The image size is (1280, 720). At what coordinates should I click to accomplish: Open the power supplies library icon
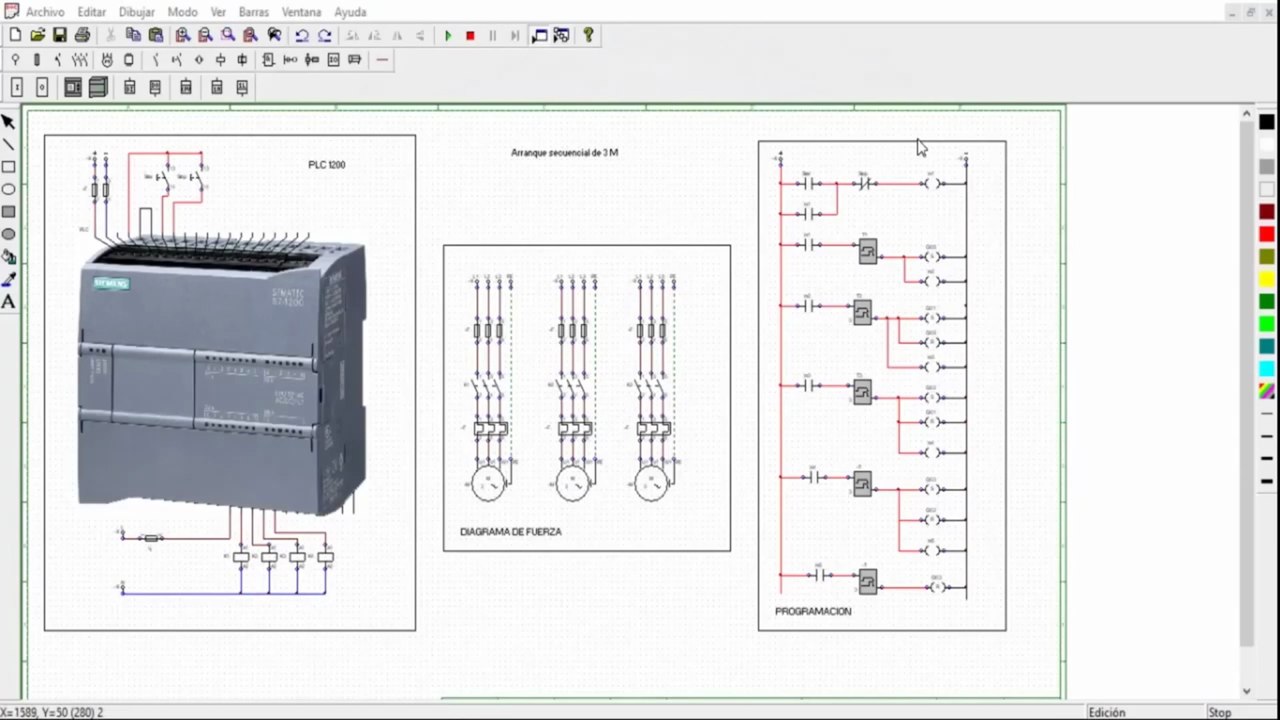point(15,60)
